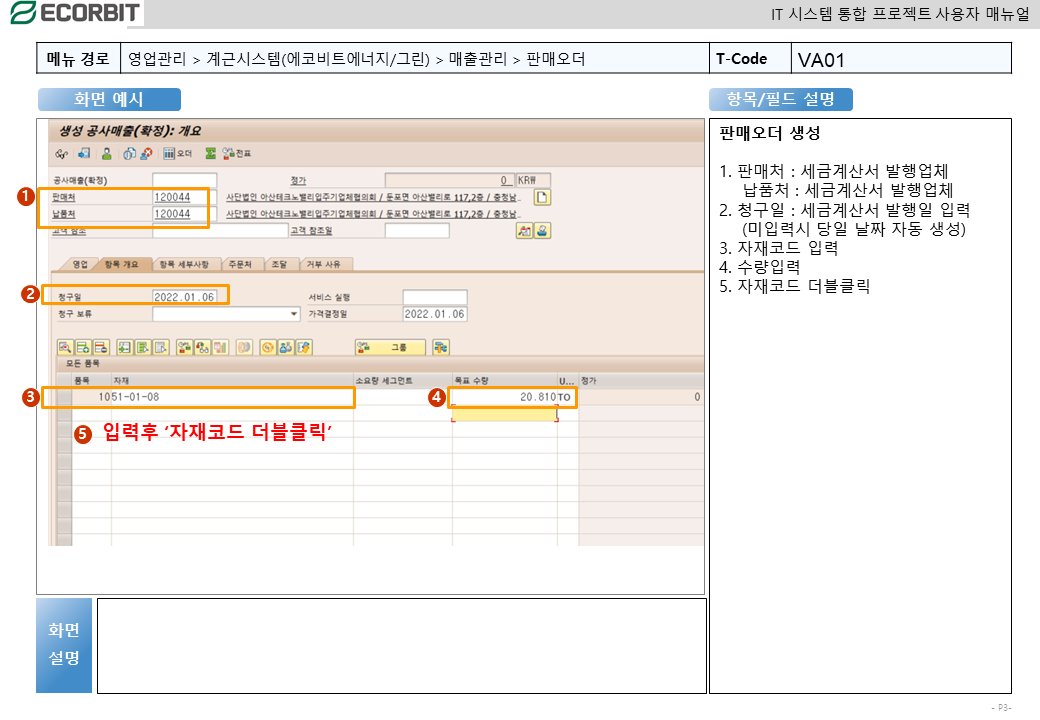Image resolution: width=1040 pixels, height=720 pixels.
Task: Click the 서비스 실행 input field
Action: [435, 297]
